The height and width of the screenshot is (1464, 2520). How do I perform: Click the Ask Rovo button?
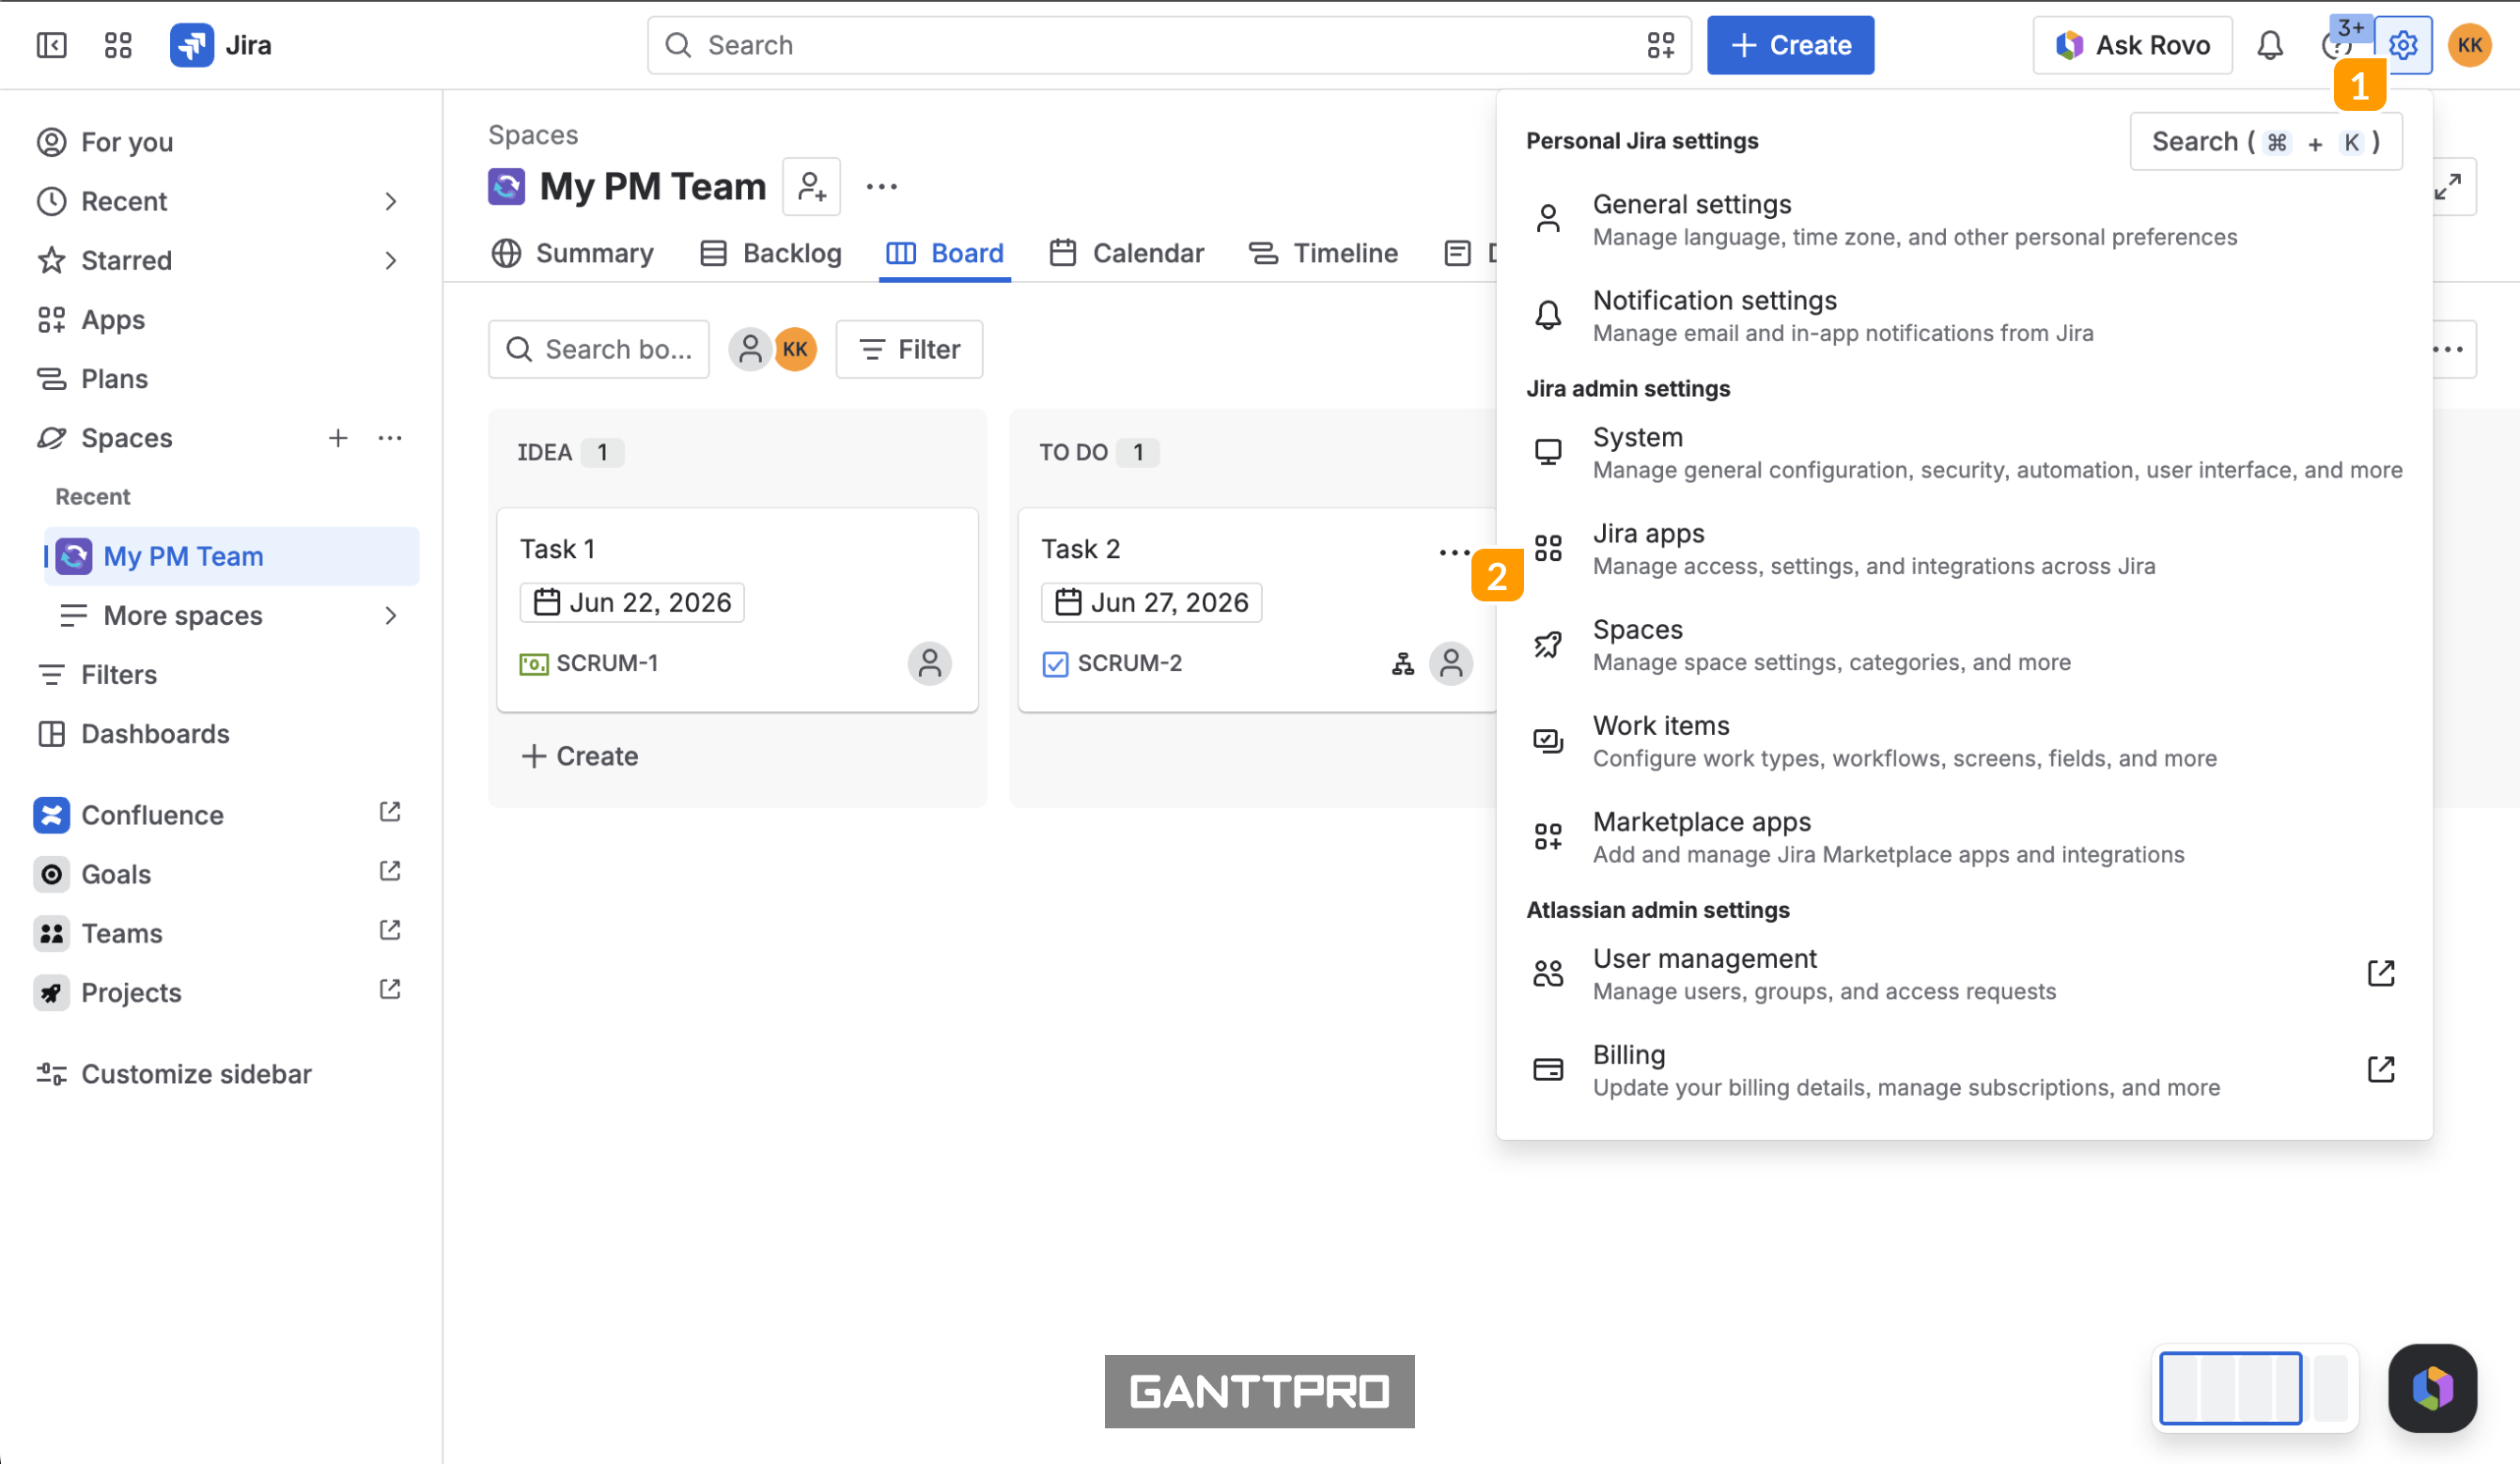2132,45
